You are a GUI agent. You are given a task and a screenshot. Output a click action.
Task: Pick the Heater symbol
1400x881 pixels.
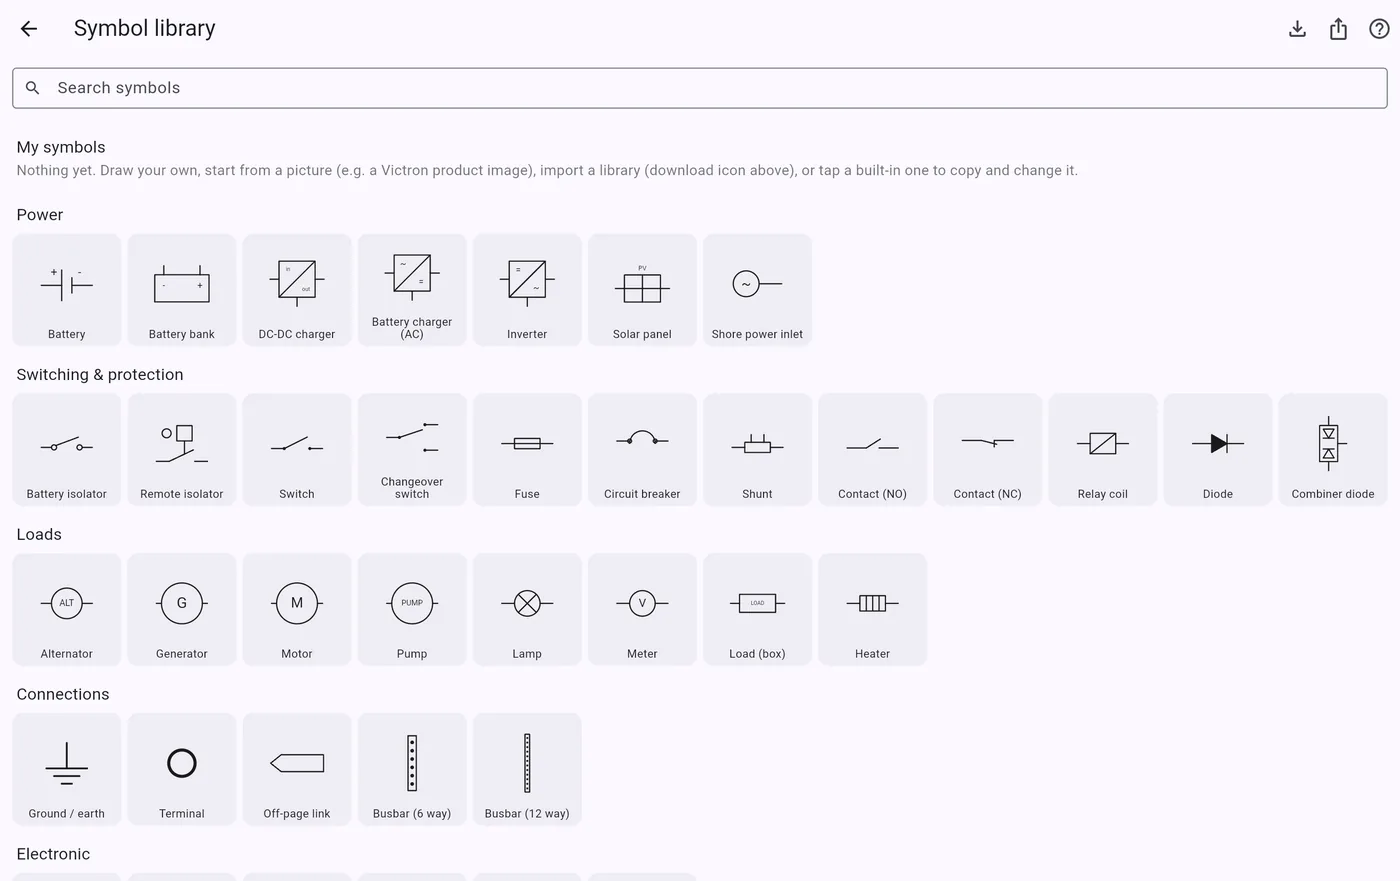(872, 610)
